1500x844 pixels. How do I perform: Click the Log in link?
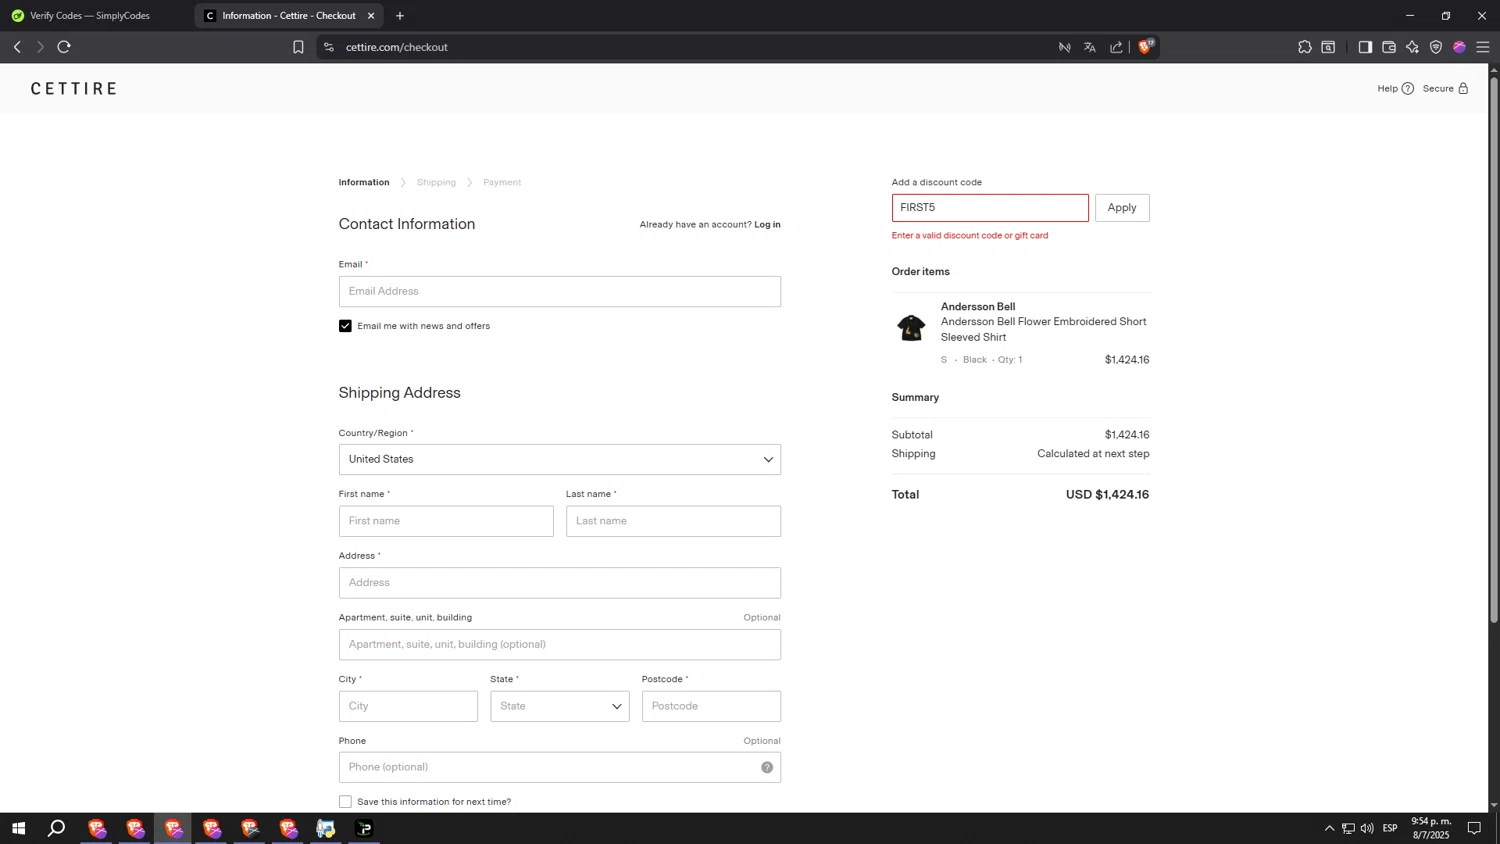pos(767,224)
